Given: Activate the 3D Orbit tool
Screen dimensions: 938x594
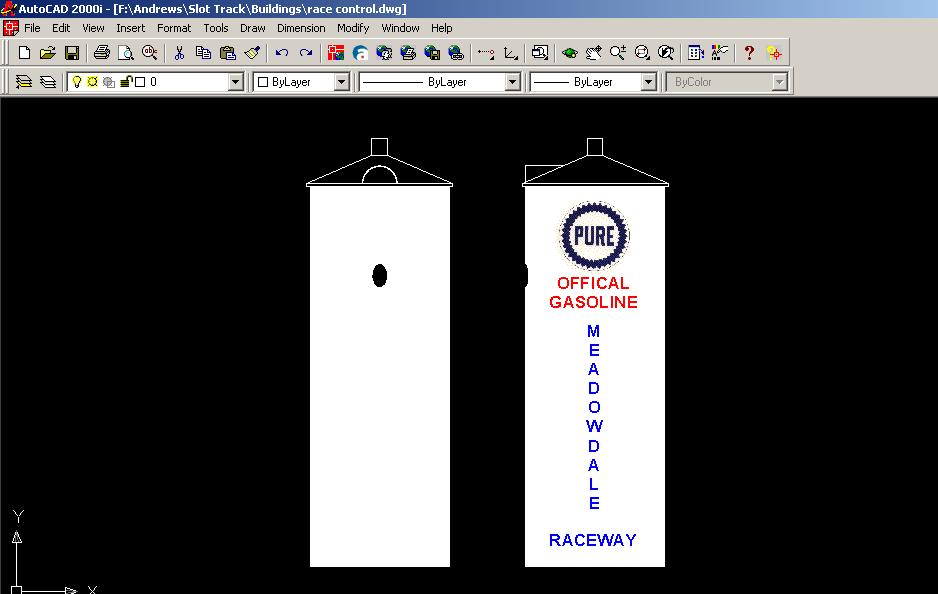Looking at the screenshot, I should (570, 53).
